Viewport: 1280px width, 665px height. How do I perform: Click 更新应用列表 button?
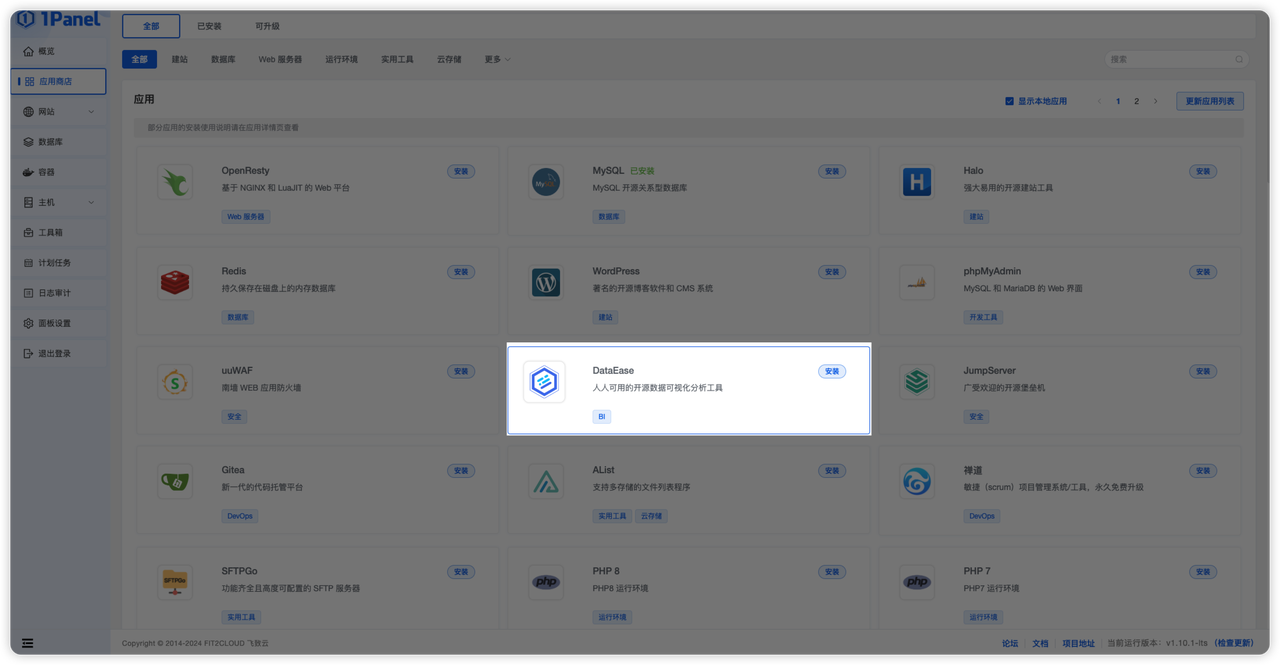(1208, 100)
